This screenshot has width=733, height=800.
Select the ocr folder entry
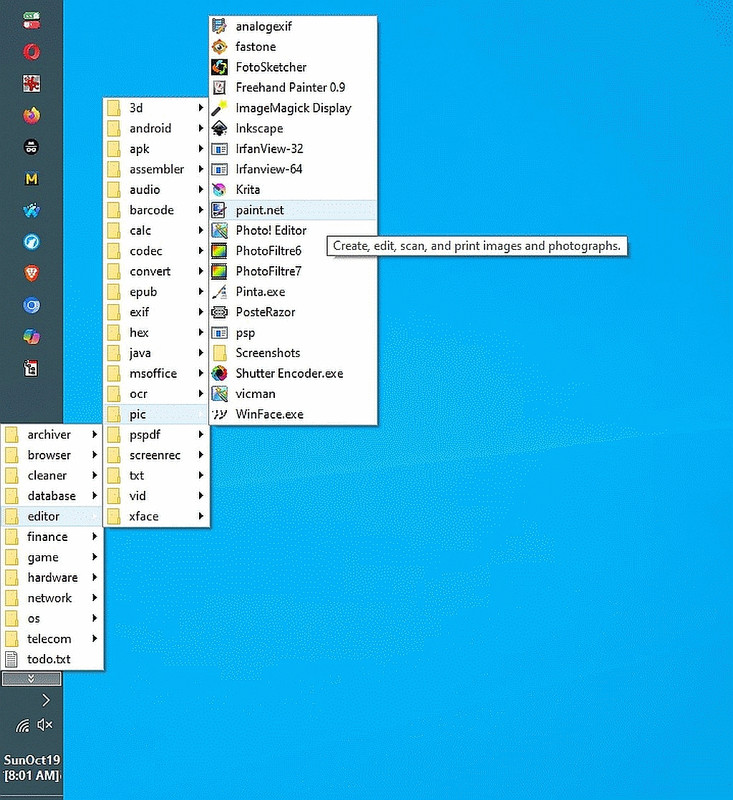[156, 393]
